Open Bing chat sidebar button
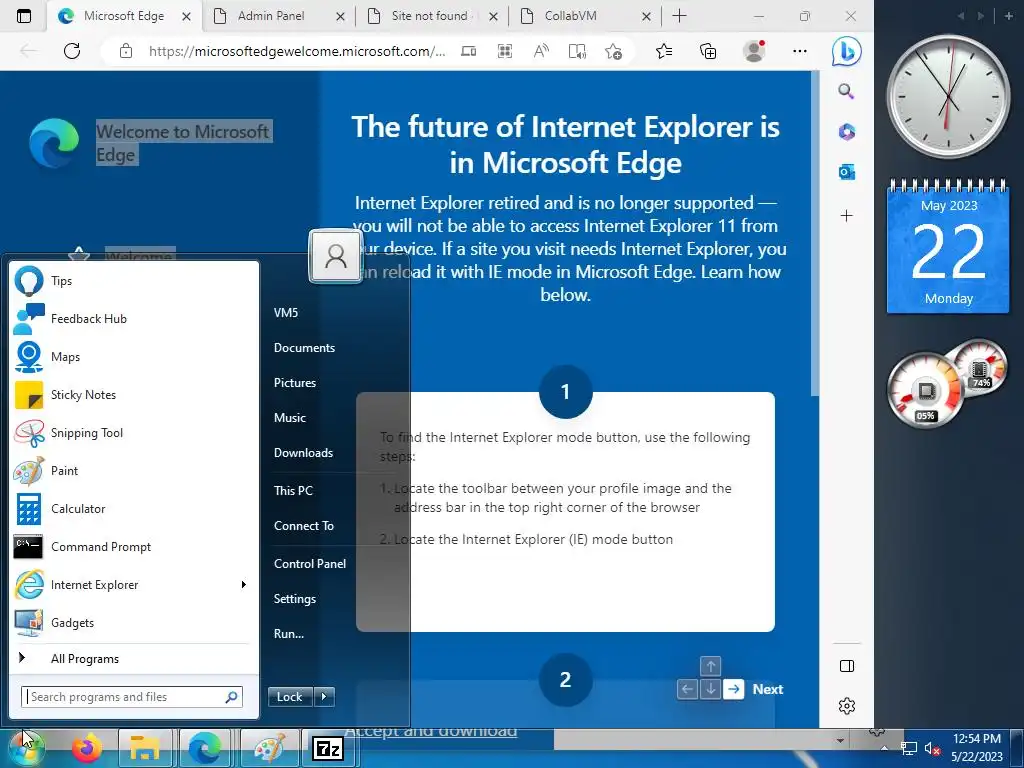This screenshot has height=768, width=1024. (846, 52)
